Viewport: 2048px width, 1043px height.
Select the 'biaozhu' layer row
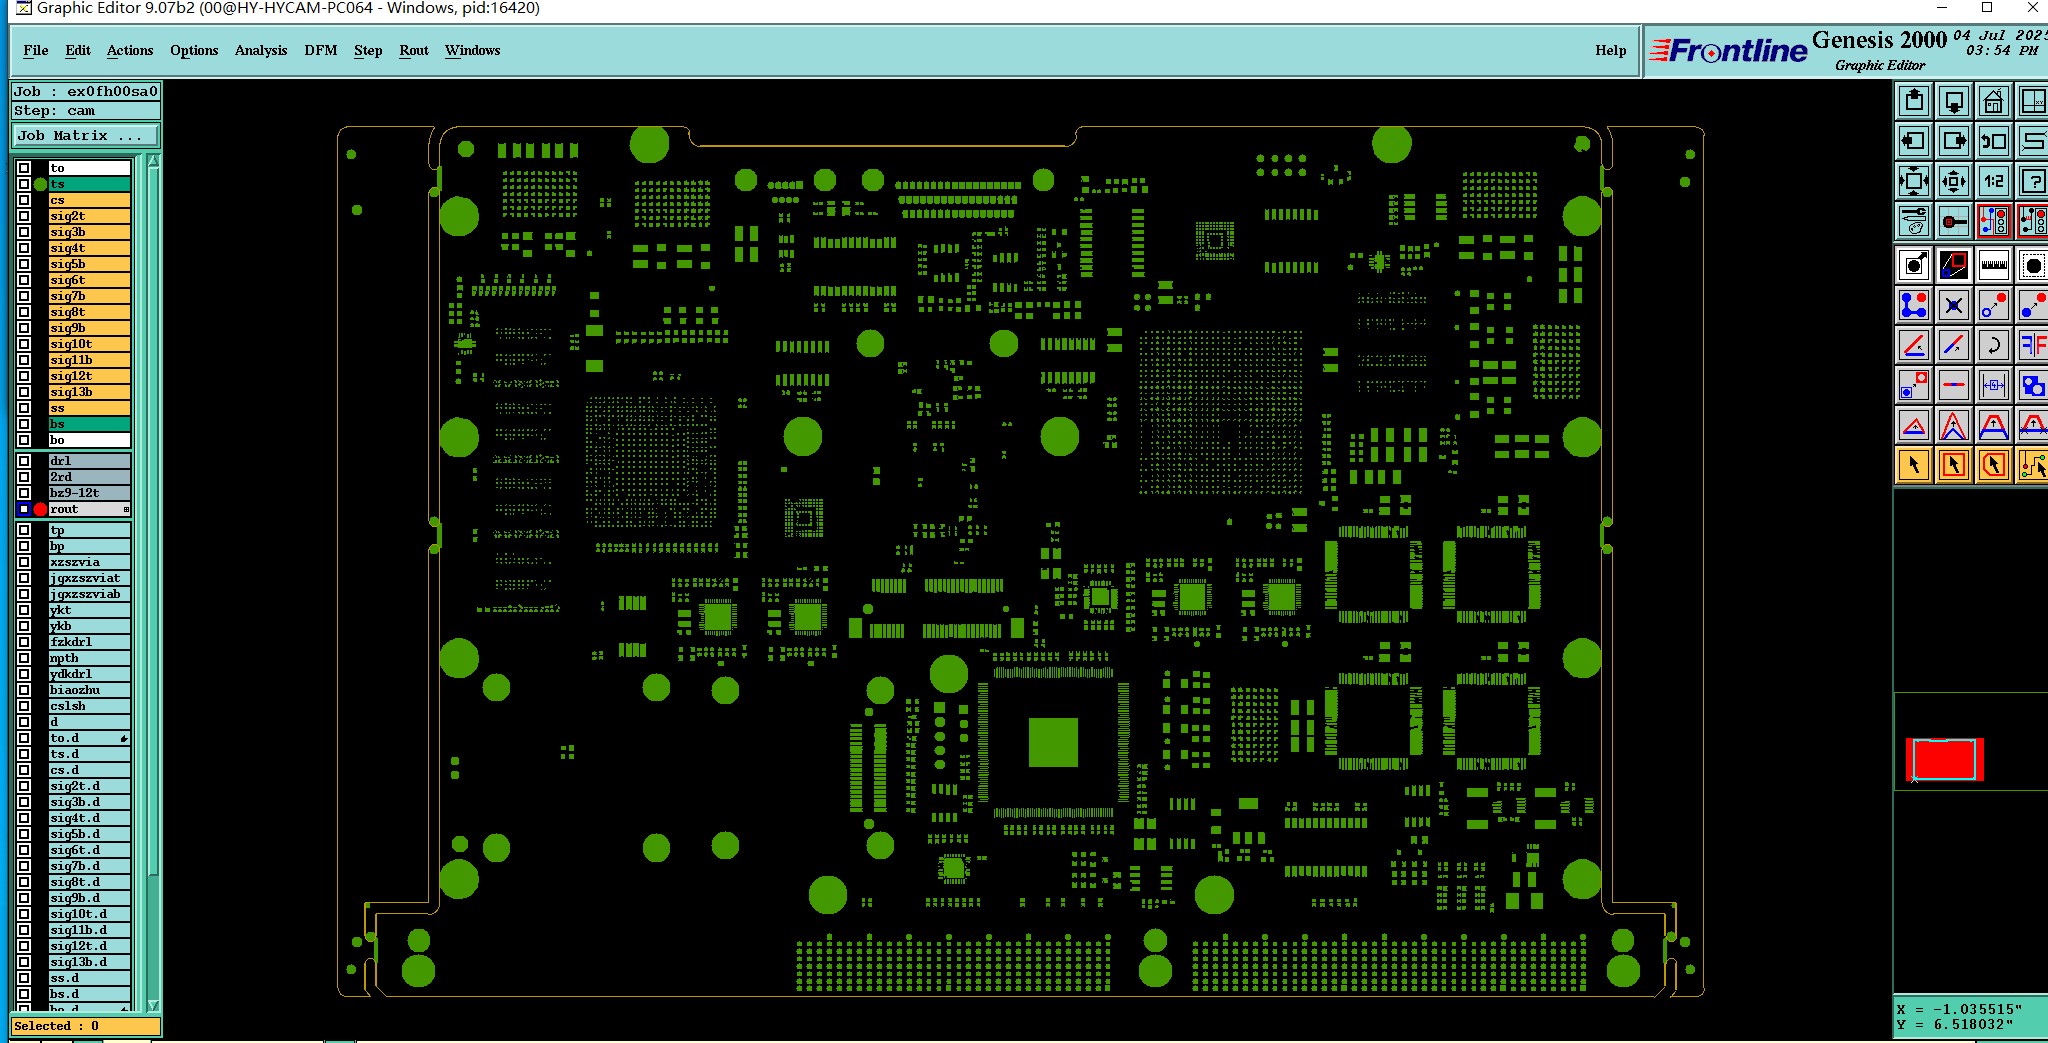90,690
